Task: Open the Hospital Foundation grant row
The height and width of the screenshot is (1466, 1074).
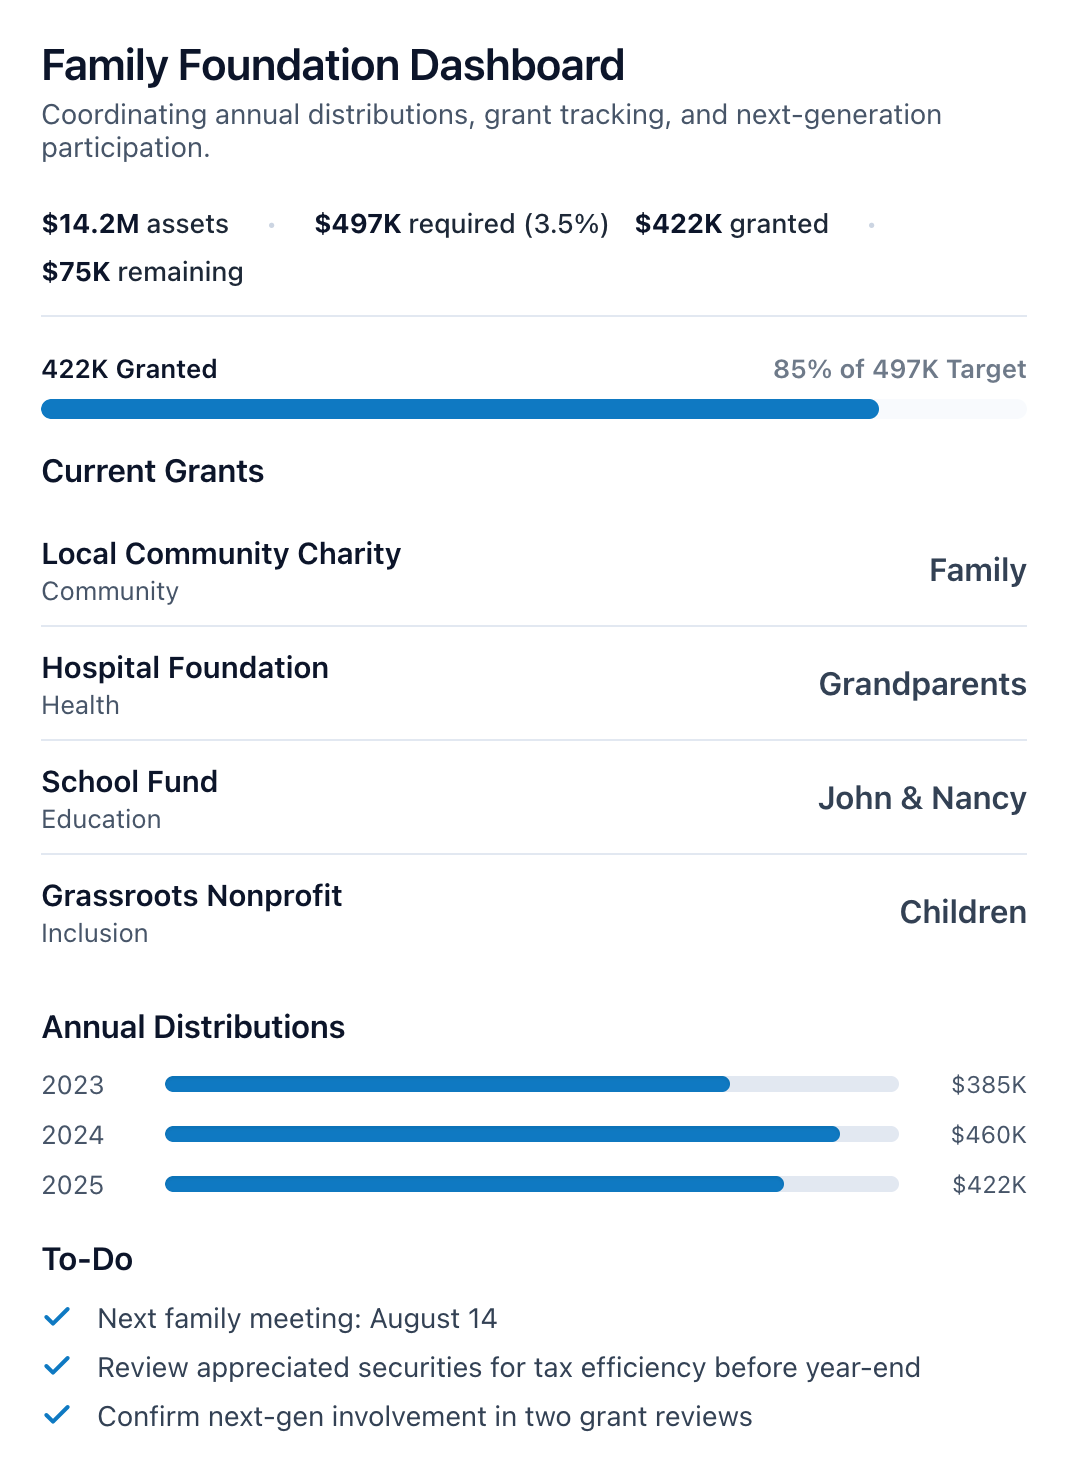Action: tap(185, 668)
